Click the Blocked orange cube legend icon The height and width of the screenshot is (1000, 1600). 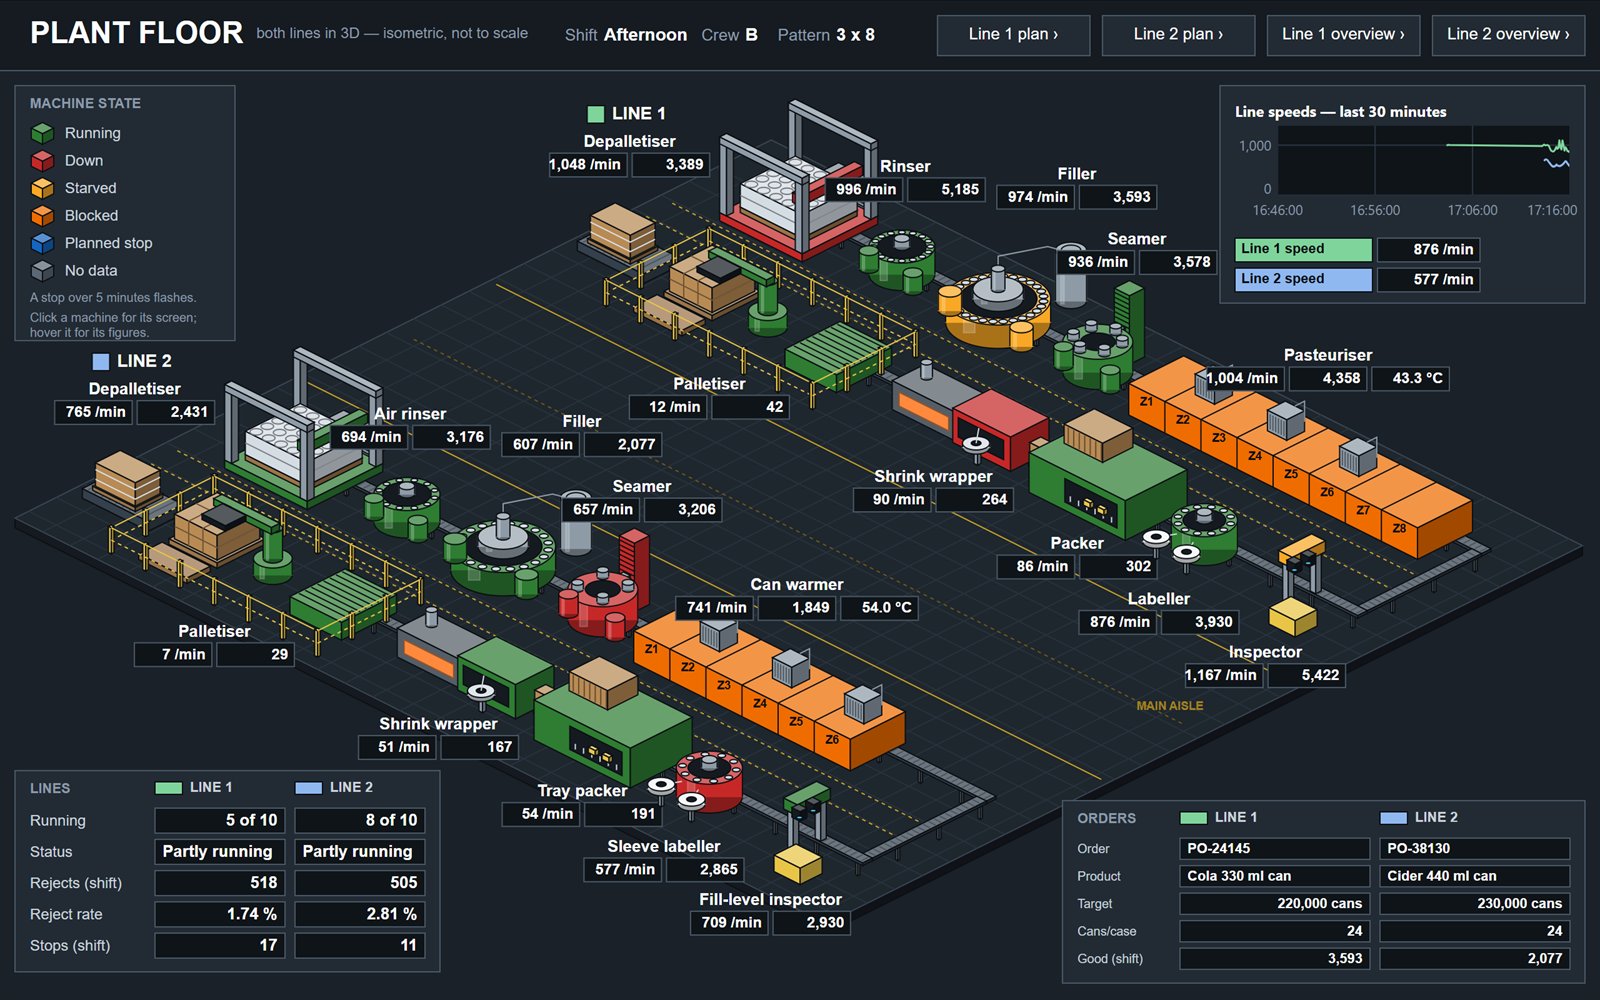click(42, 216)
